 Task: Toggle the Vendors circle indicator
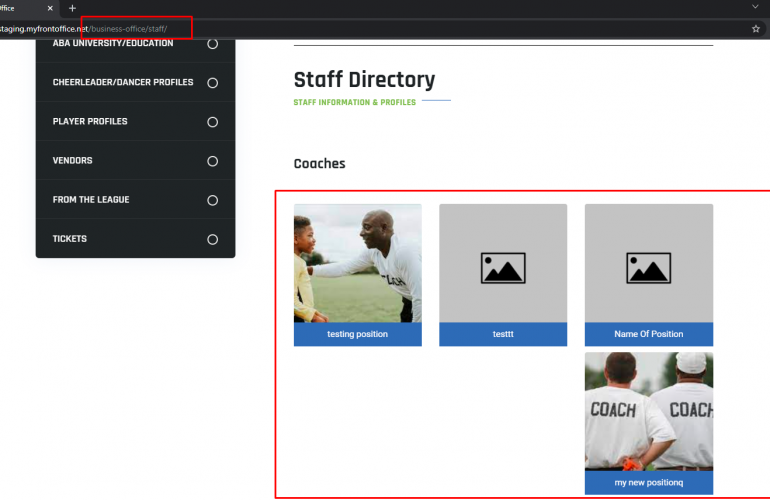[x=212, y=161]
